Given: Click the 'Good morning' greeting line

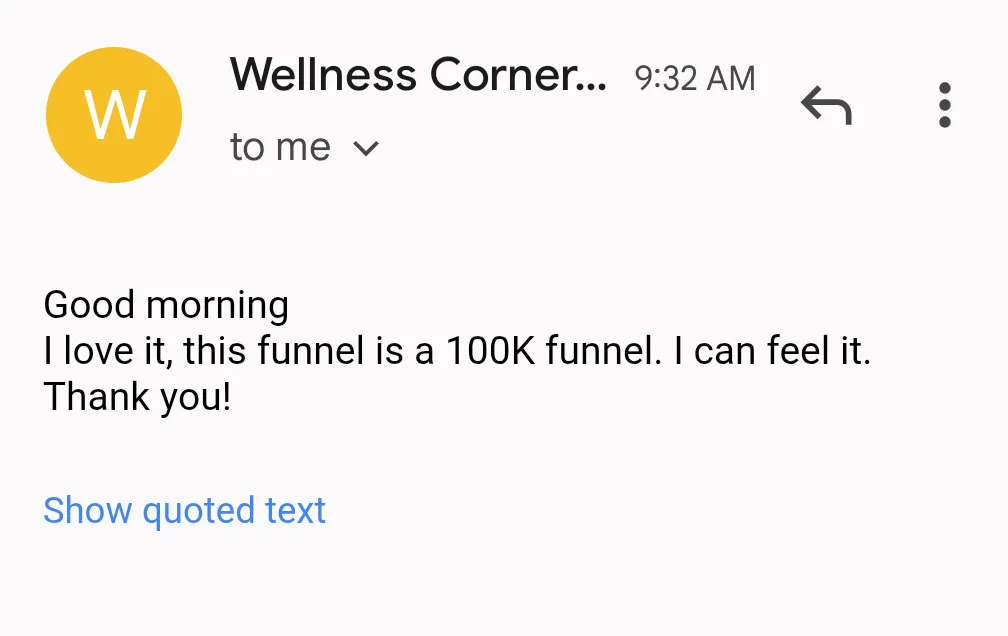Looking at the screenshot, I should click(166, 304).
